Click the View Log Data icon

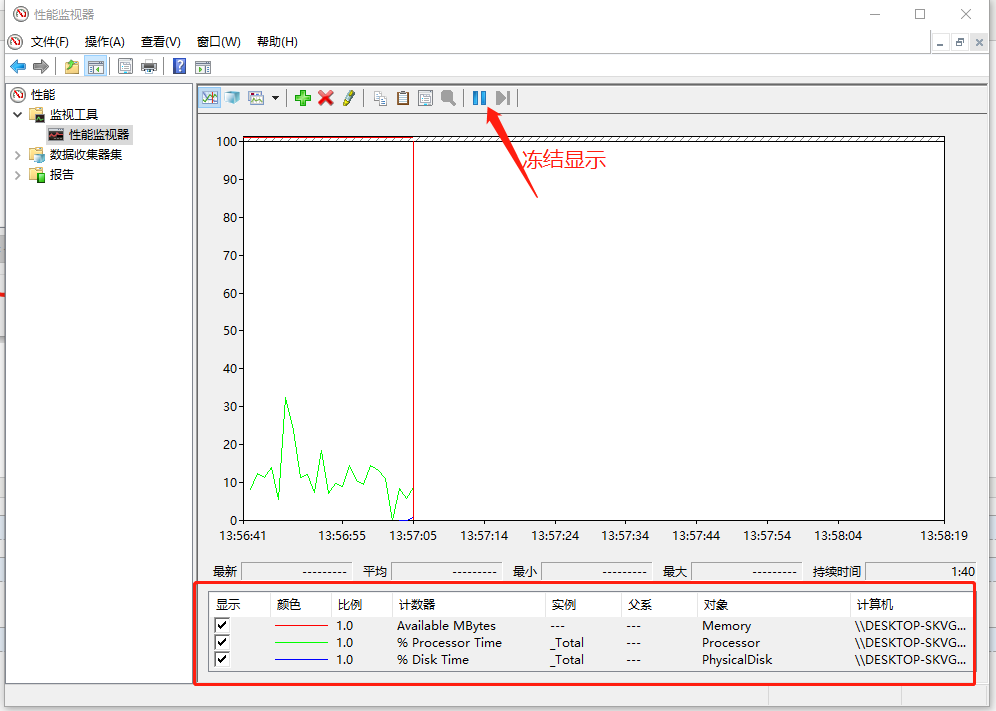click(x=232, y=98)
